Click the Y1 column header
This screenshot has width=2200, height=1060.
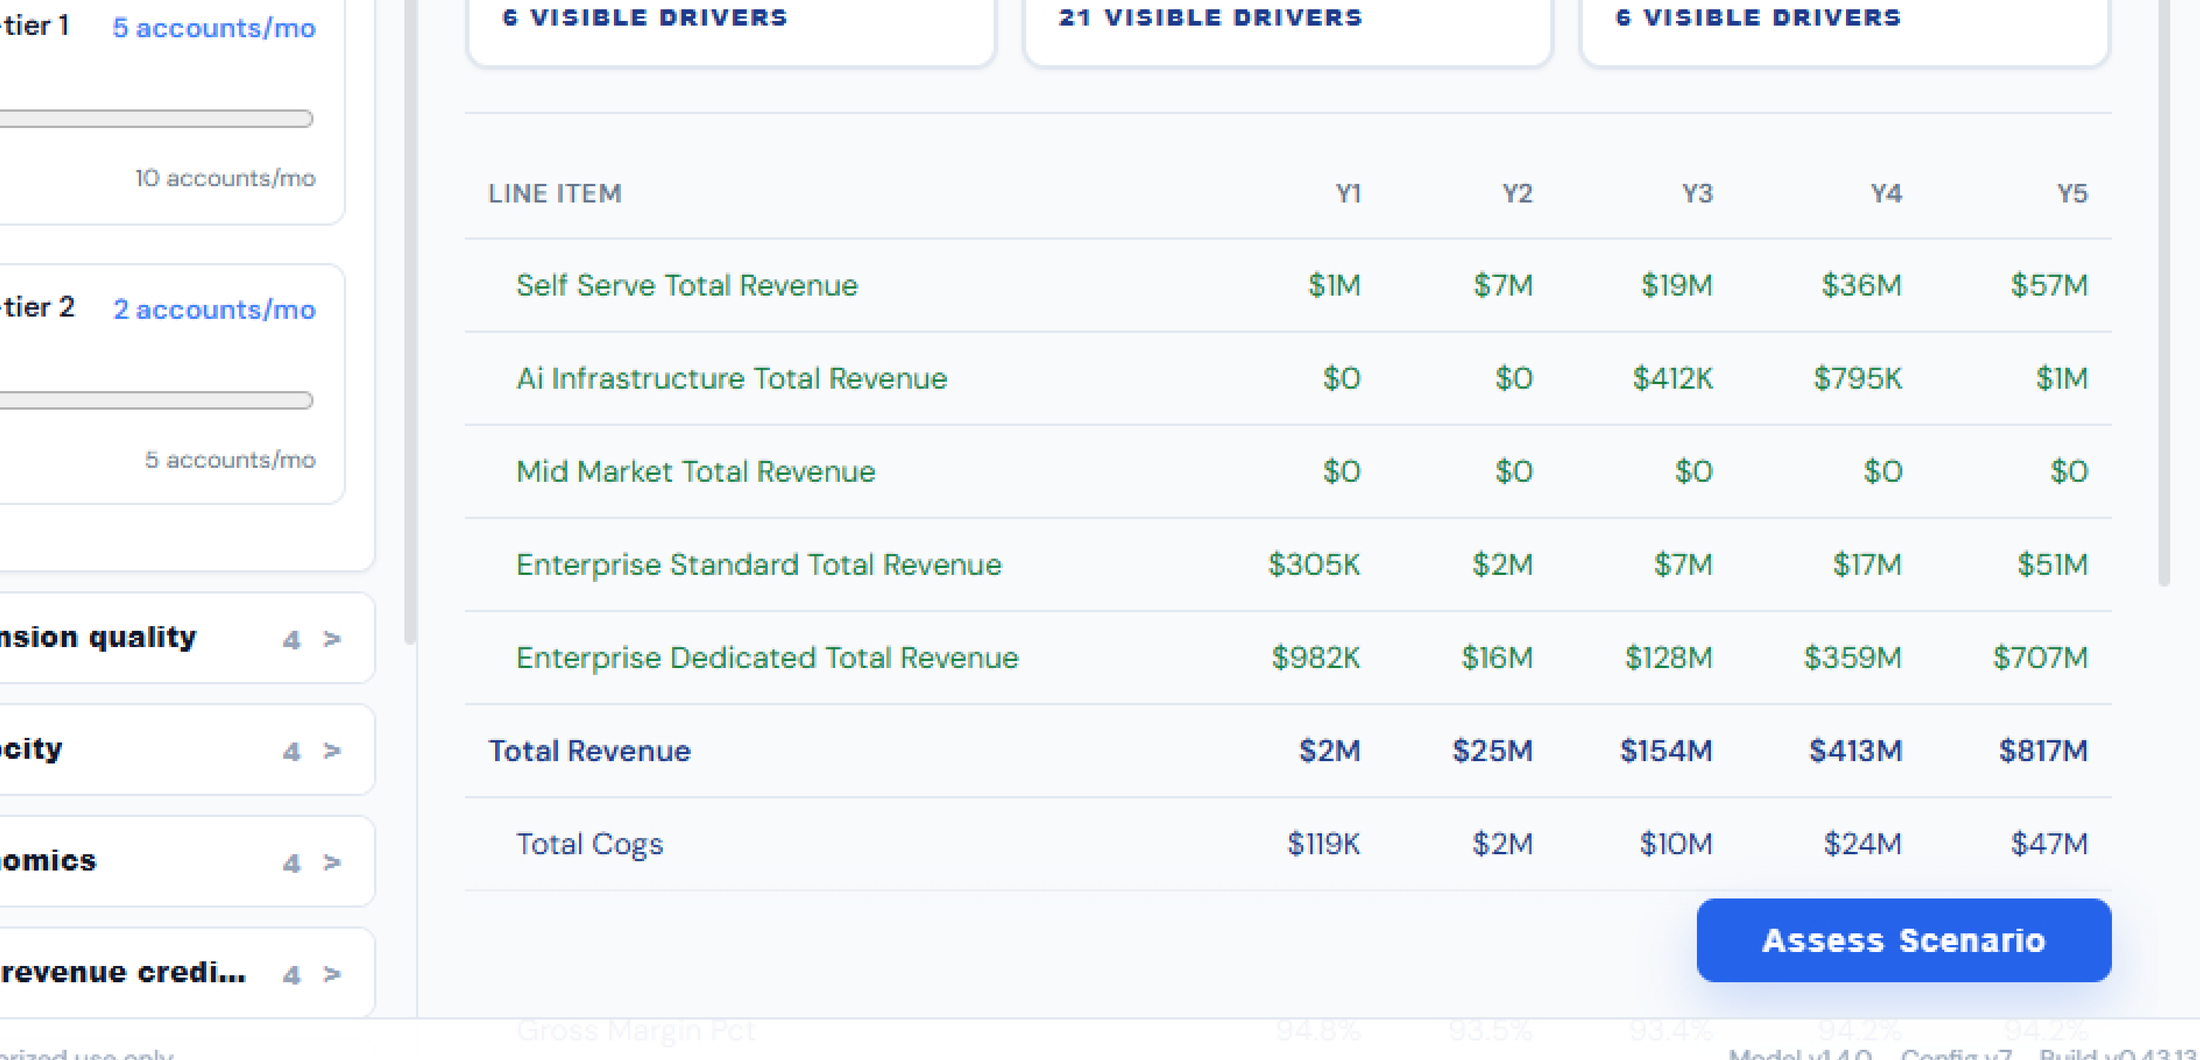(x=1348, y=193)
